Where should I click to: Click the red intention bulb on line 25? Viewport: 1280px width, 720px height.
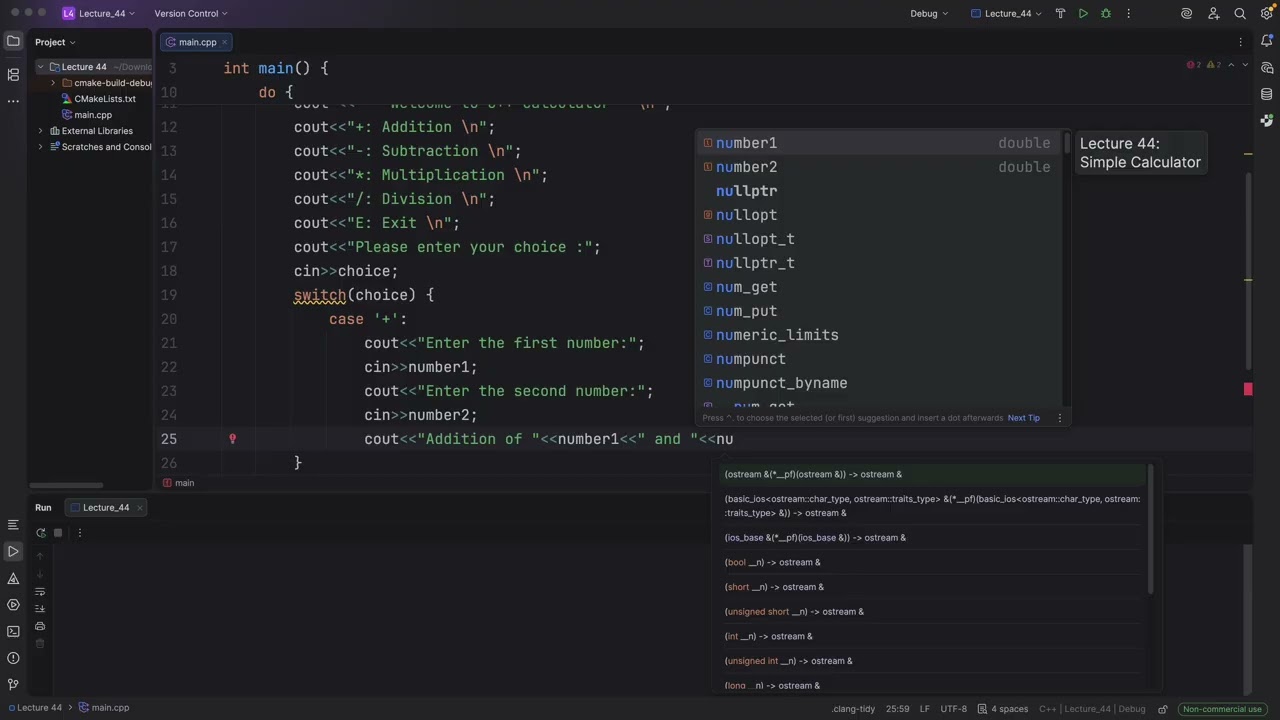pyautogui.click(x=232, y=439)
